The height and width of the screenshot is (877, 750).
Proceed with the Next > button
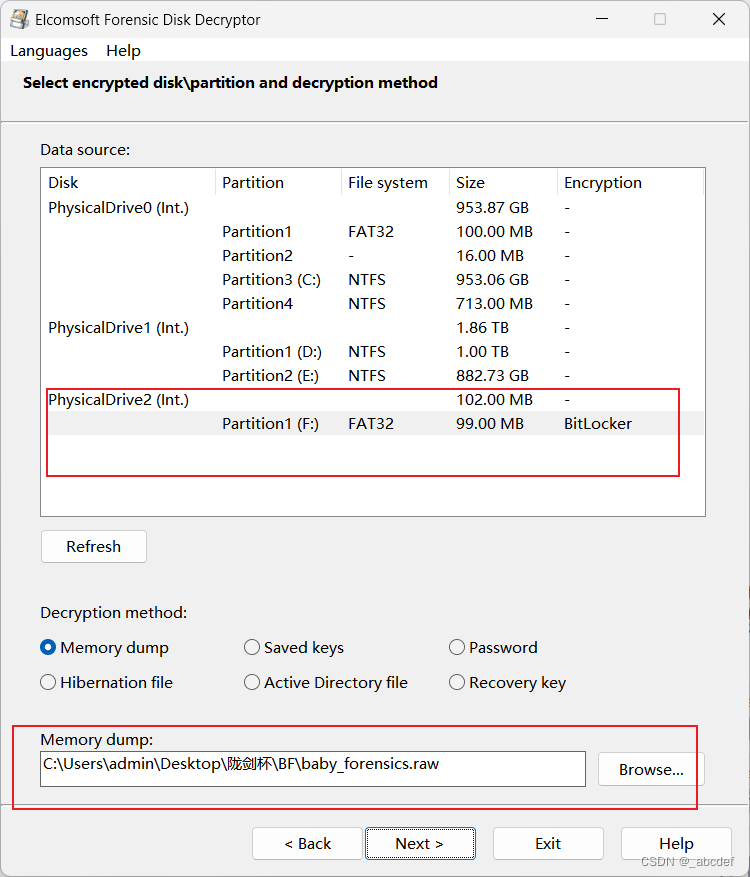(x=420, y=843)
